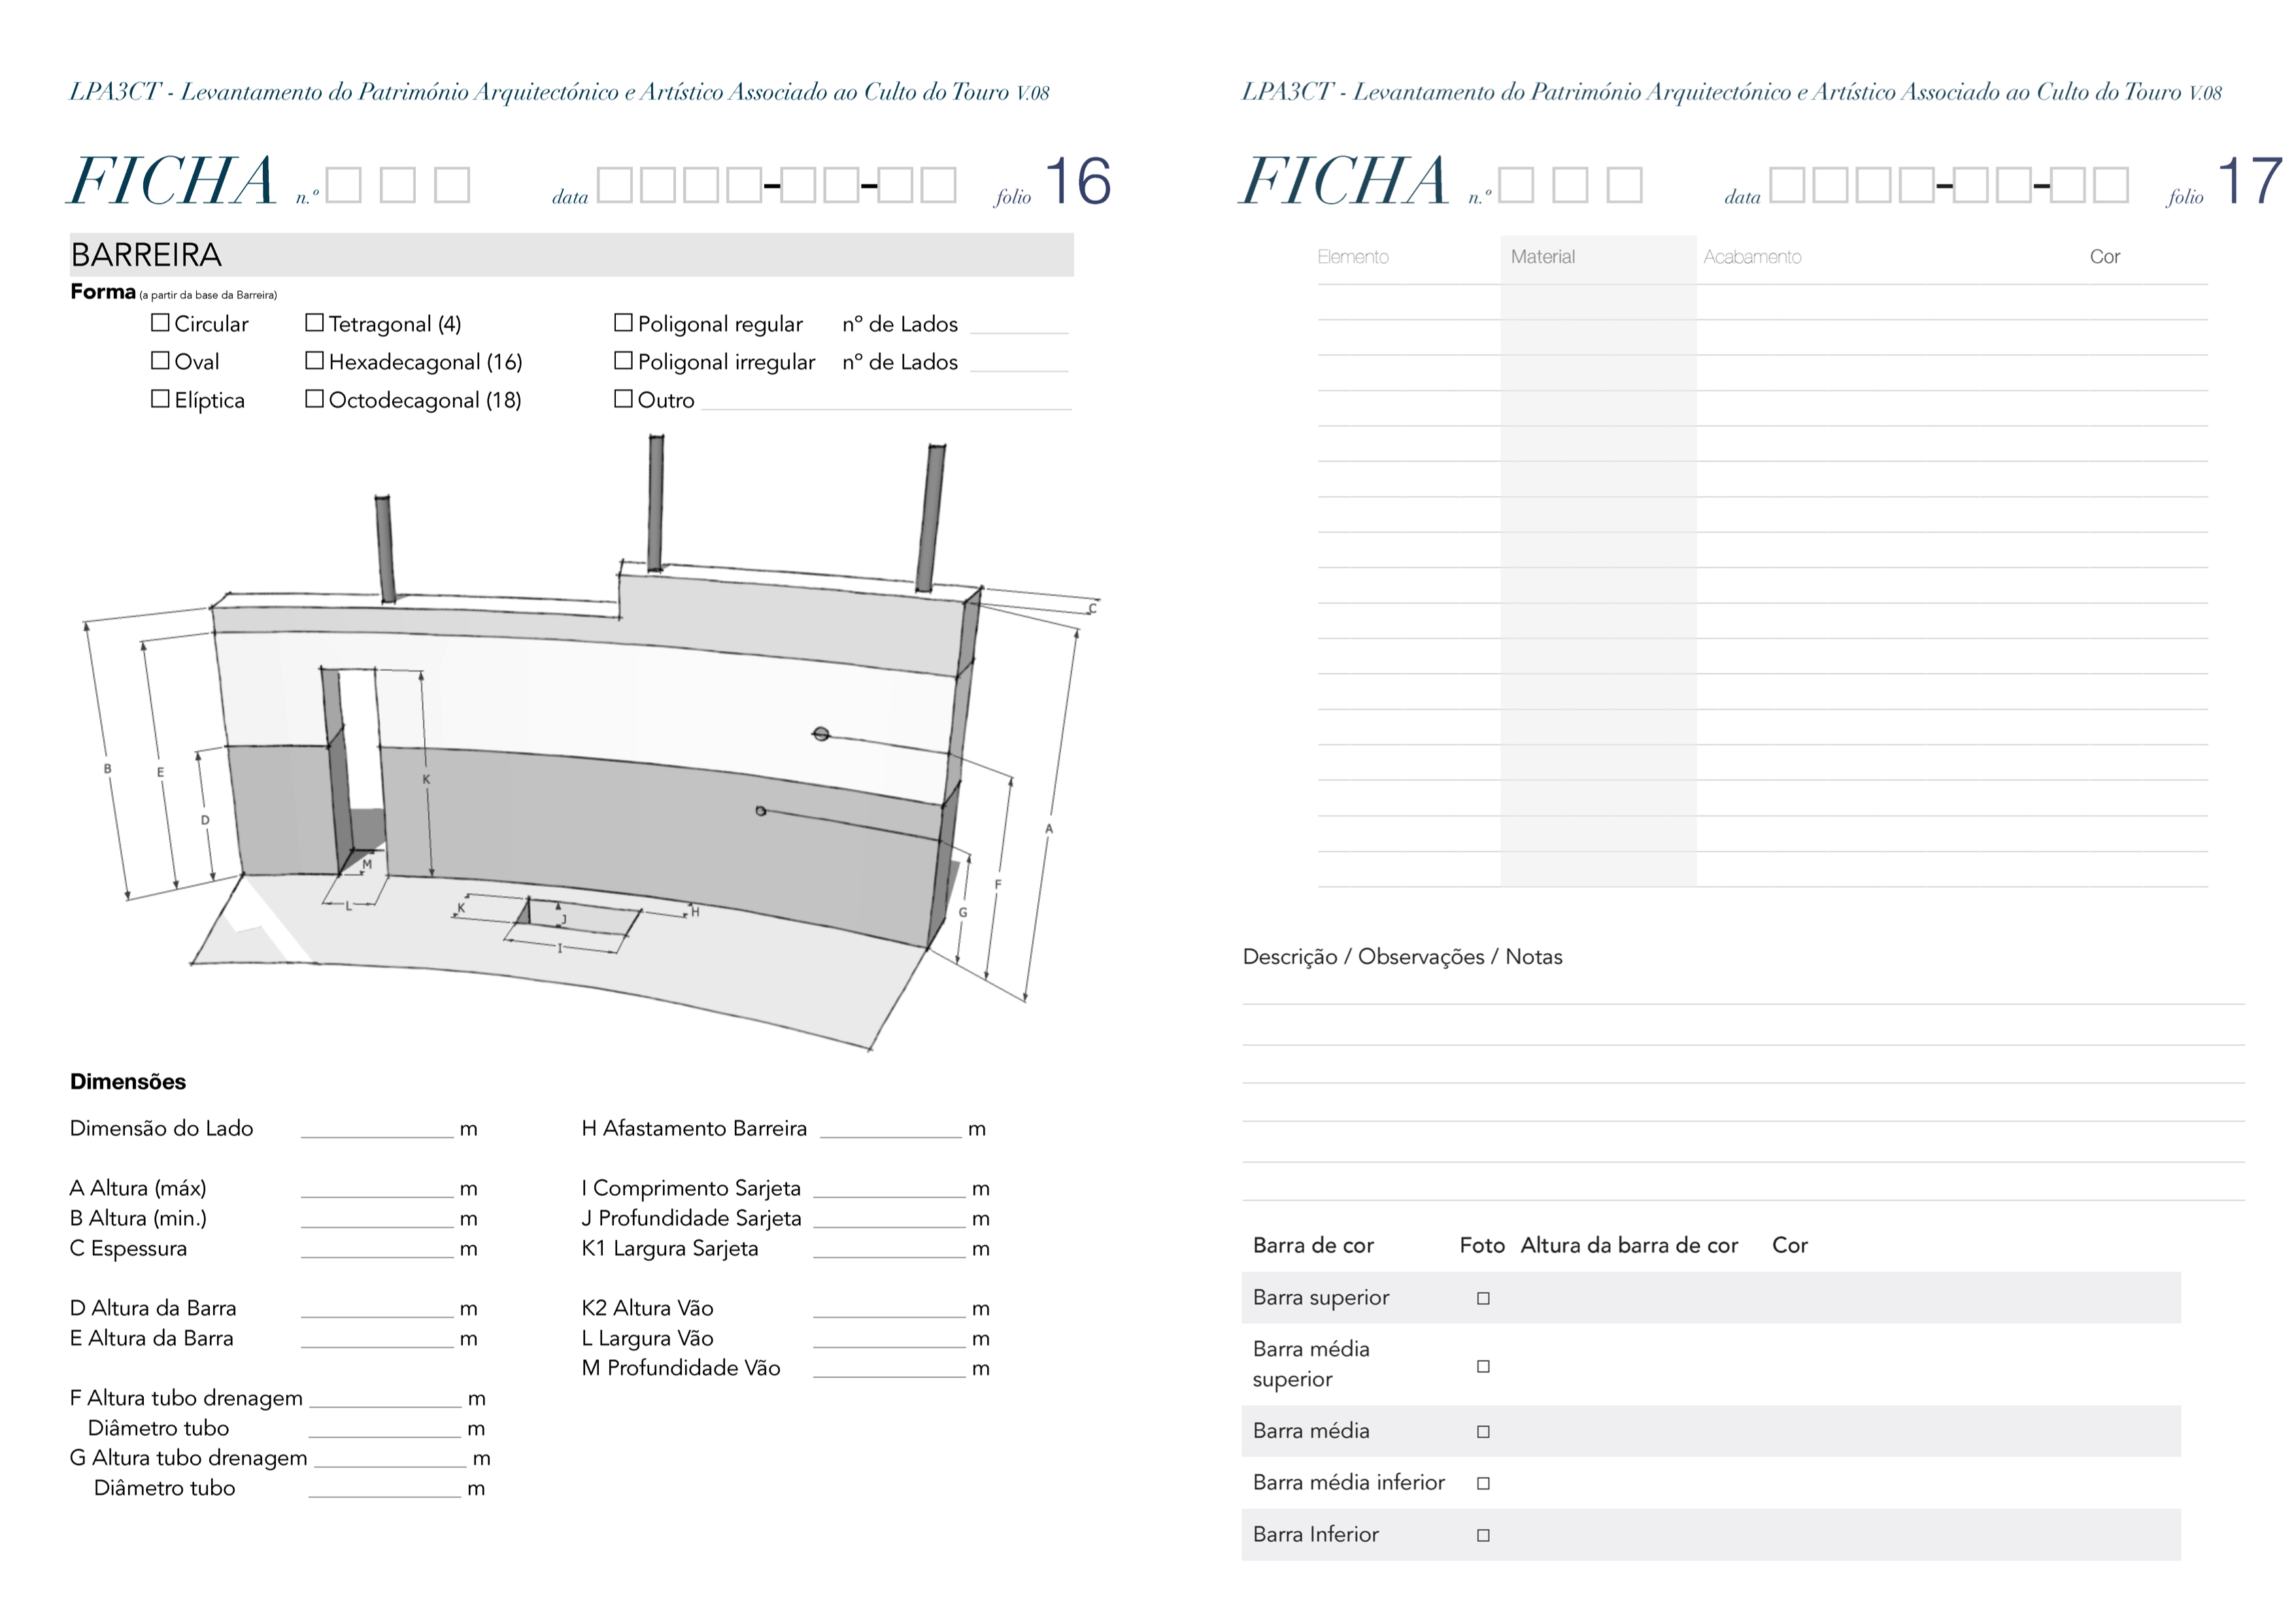
Task: Tick the Barra superior Foto checkbox
Action: (1483, 1298)
